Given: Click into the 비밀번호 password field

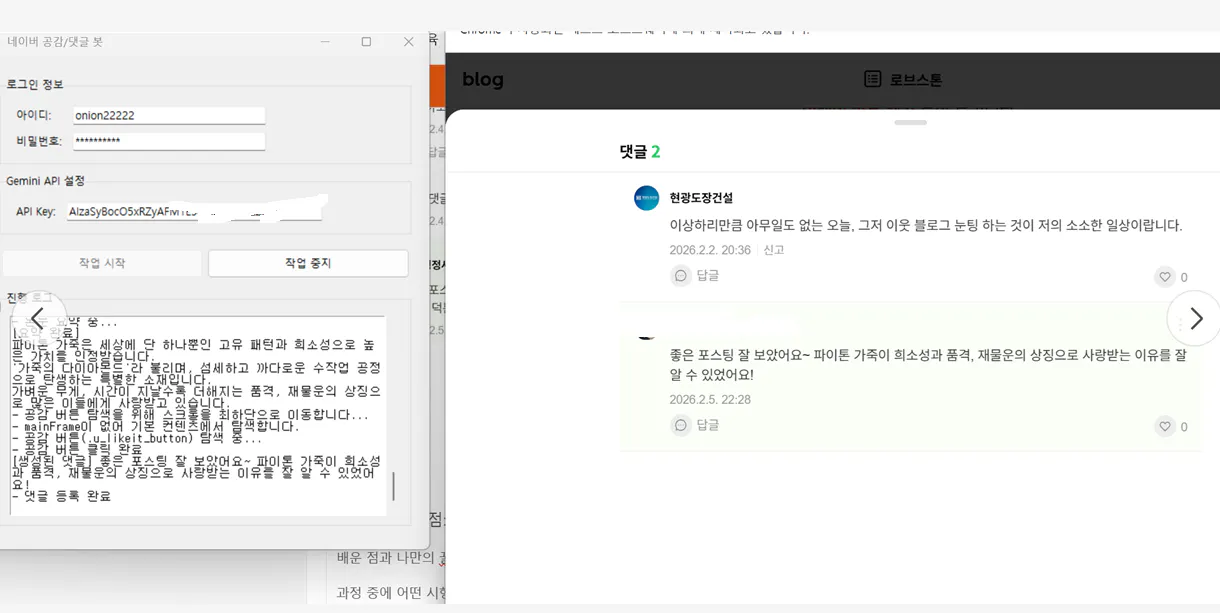Looking at the screenshot, I should tap(169, 141).
